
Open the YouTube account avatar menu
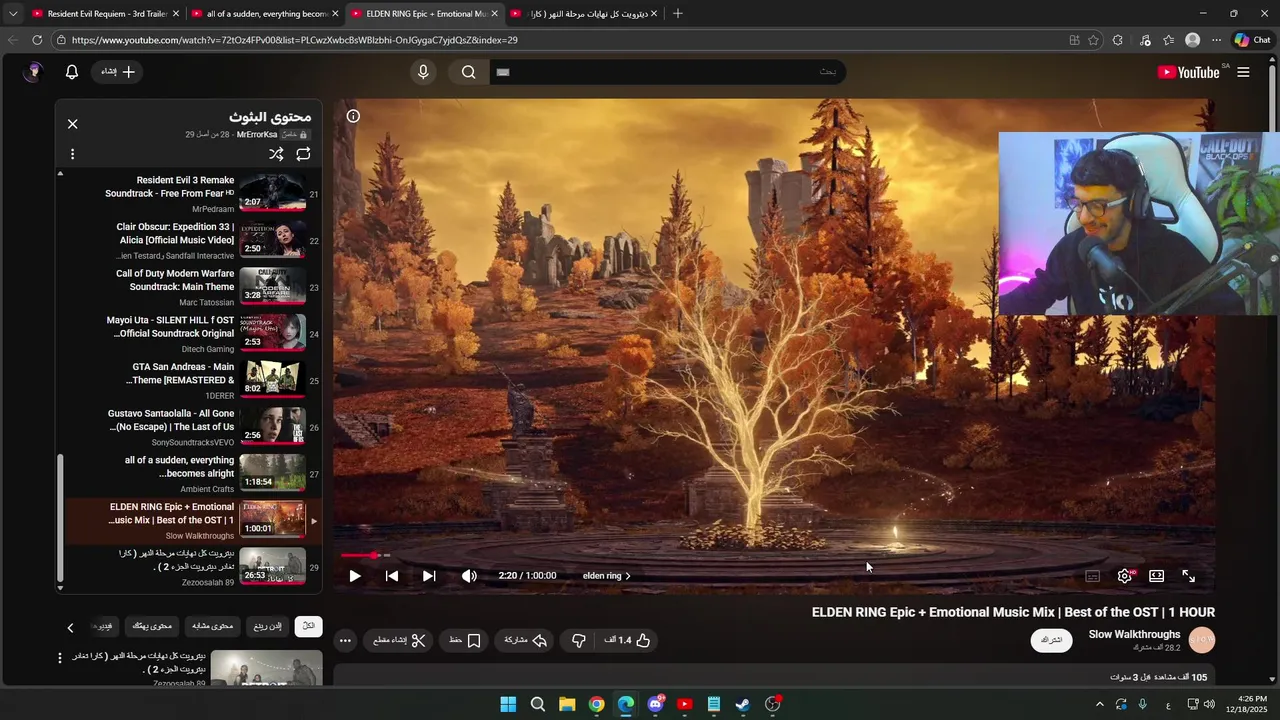point(34,72)
